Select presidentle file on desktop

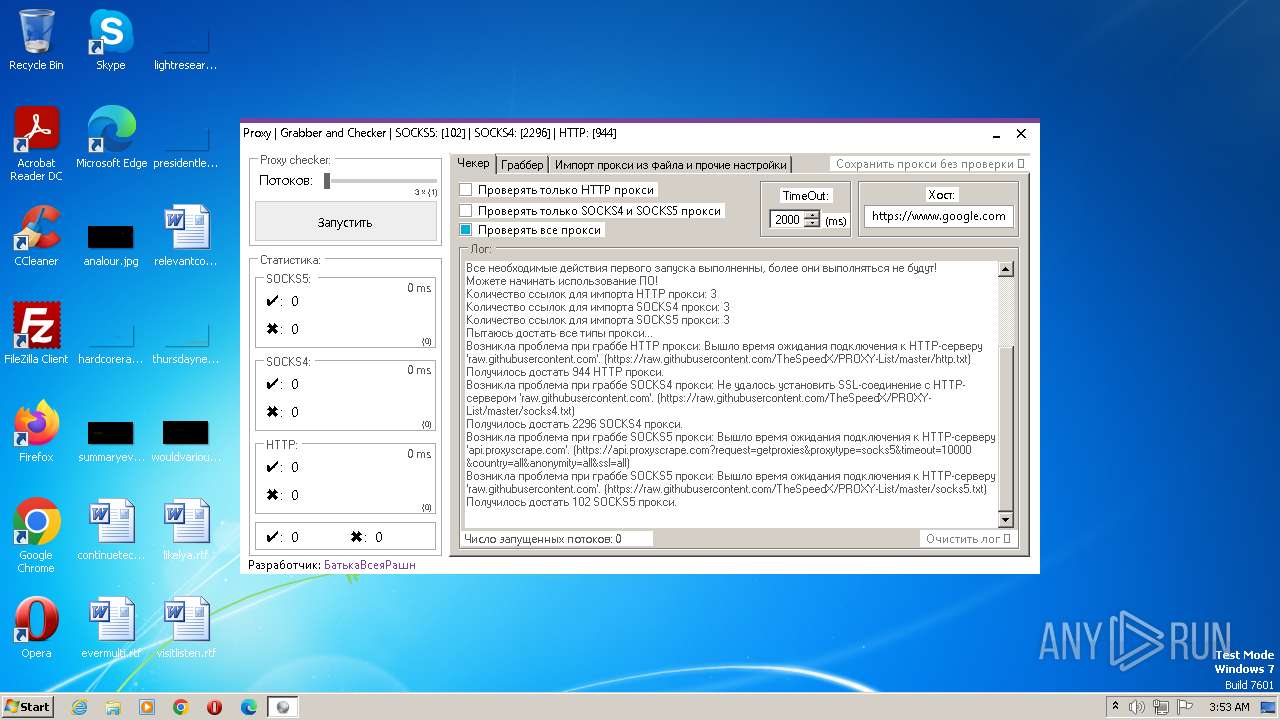click(186, 148)
